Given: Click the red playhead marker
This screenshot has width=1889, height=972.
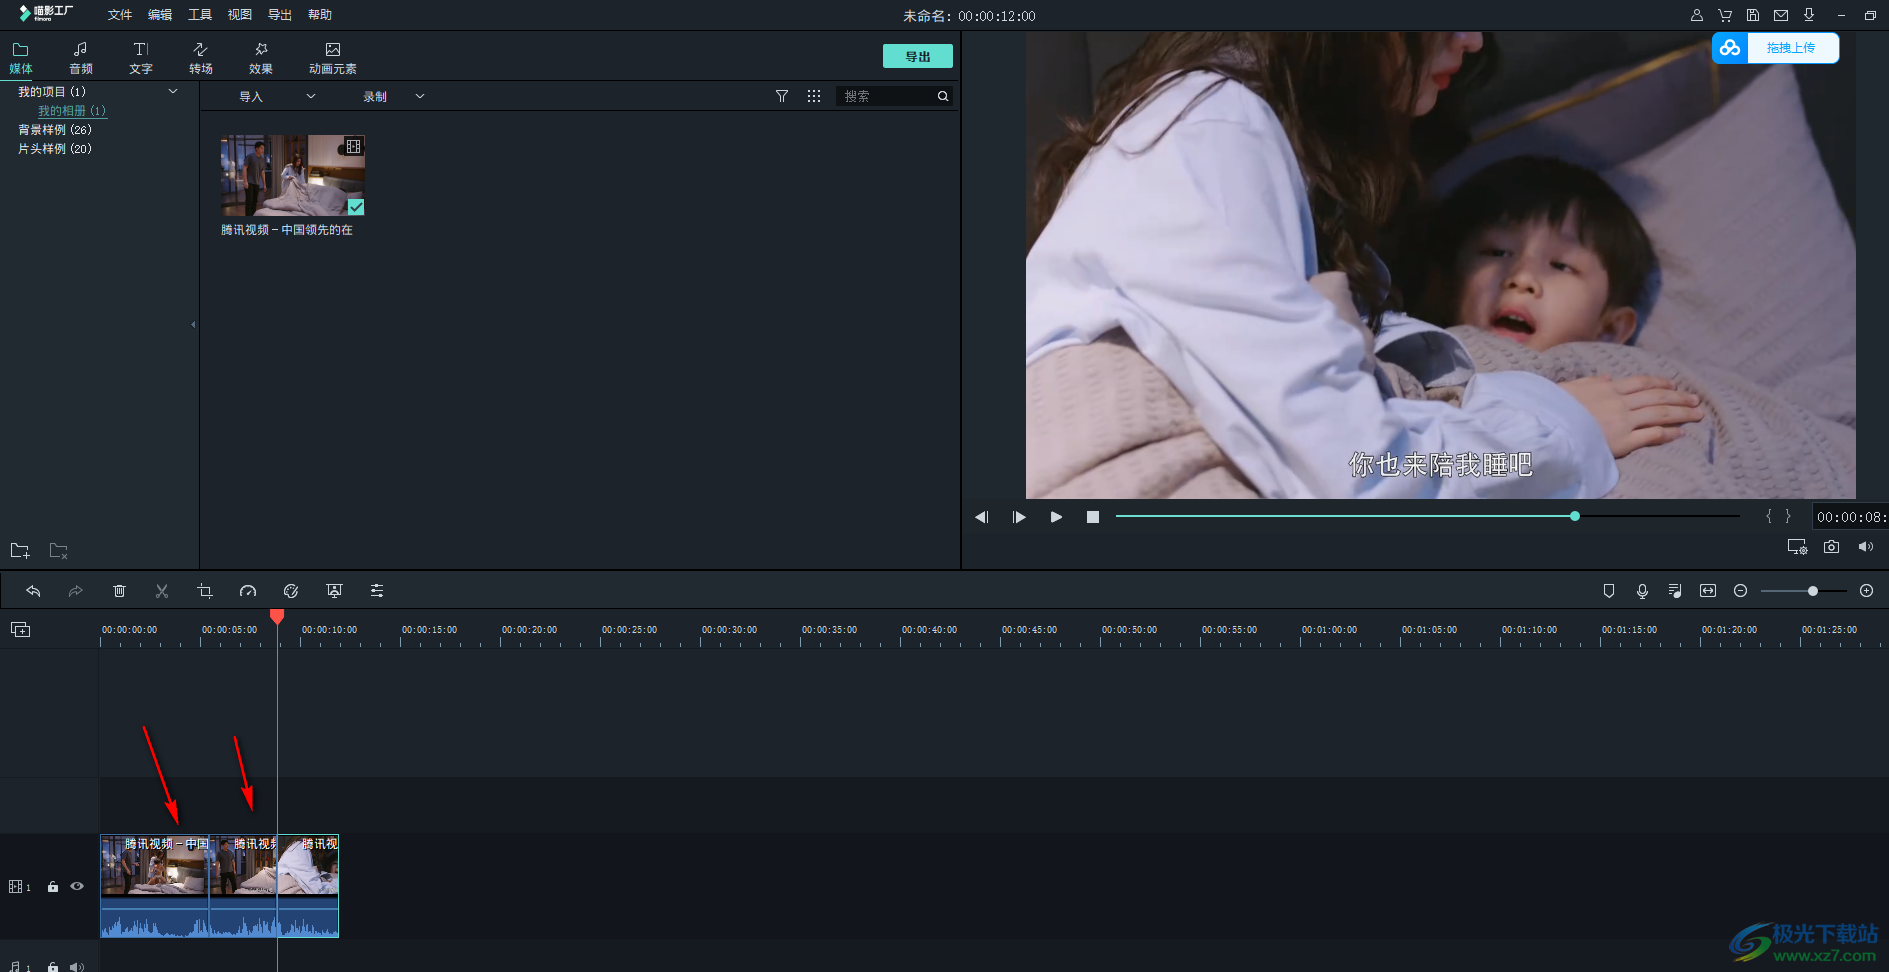Looking at the screenshot, I should click(277, 616).
